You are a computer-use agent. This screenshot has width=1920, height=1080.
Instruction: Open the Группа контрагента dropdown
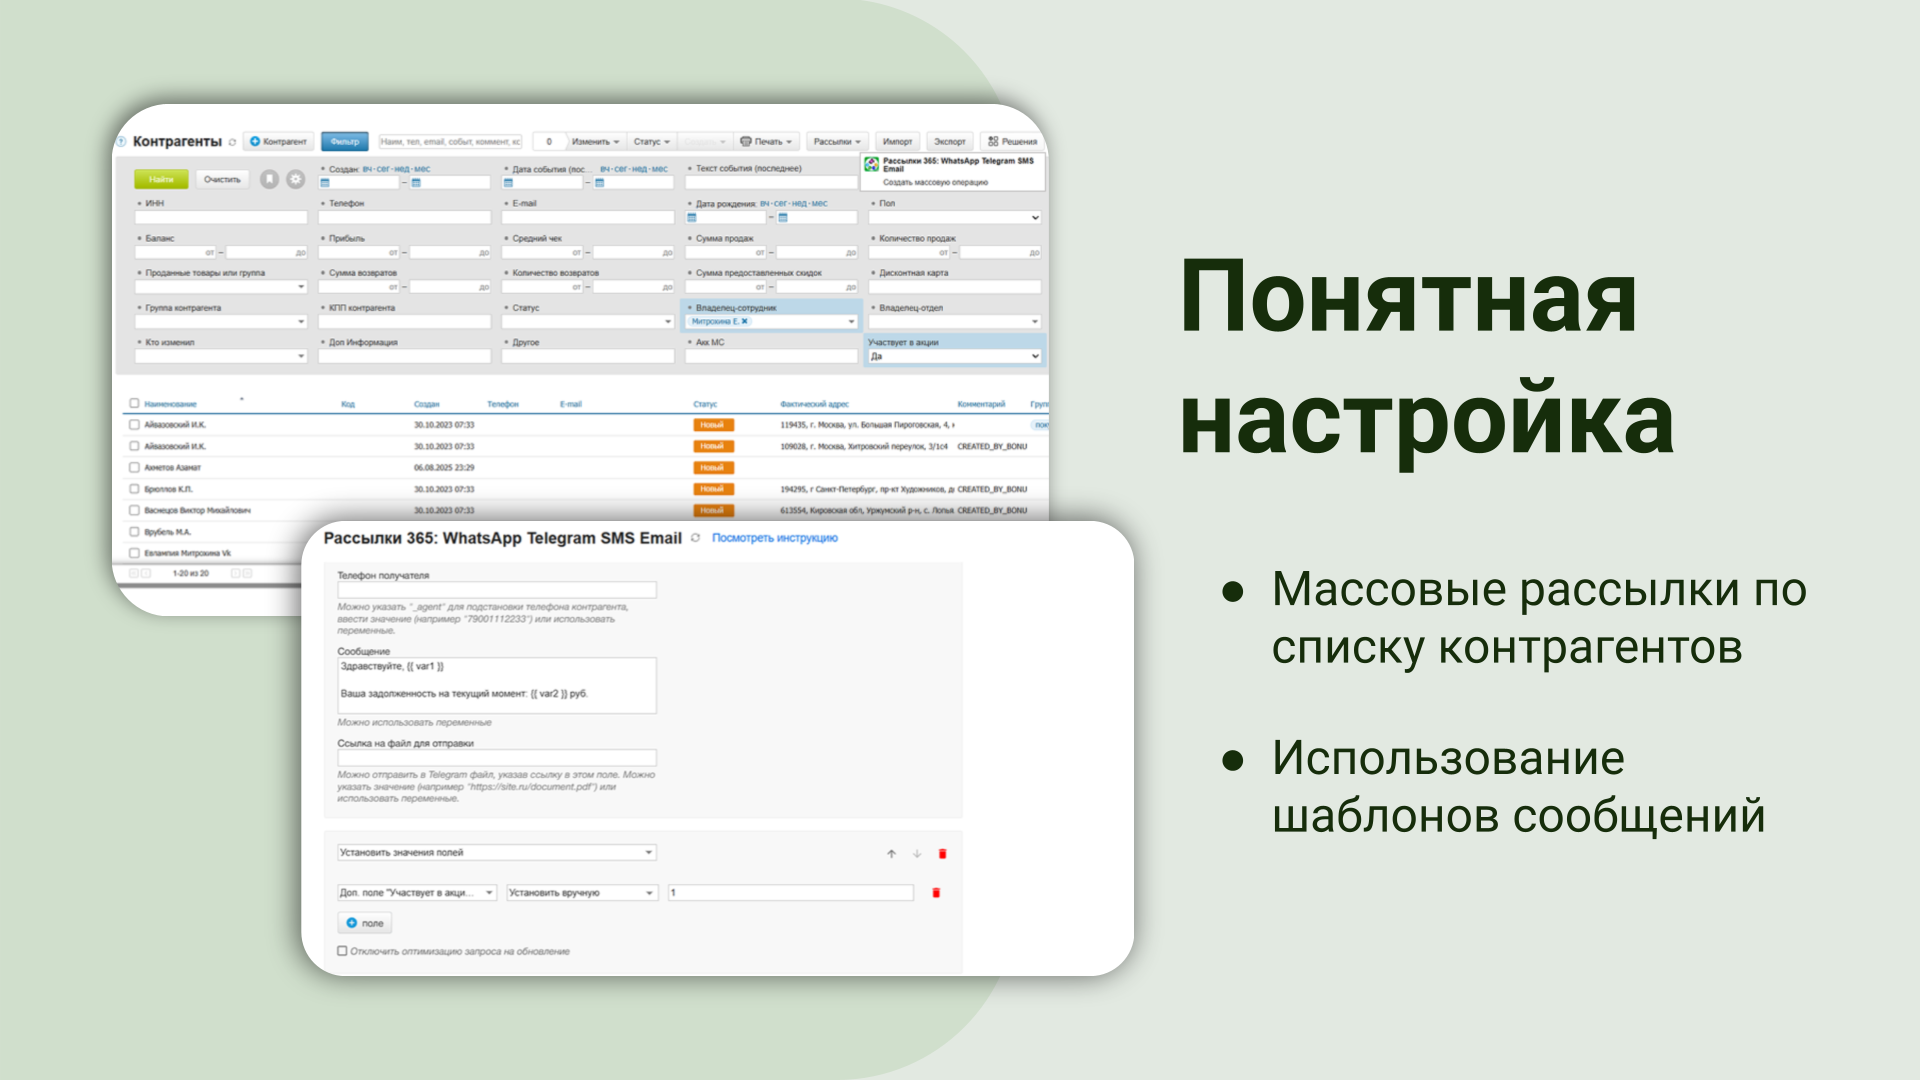[x=221, y=322]
